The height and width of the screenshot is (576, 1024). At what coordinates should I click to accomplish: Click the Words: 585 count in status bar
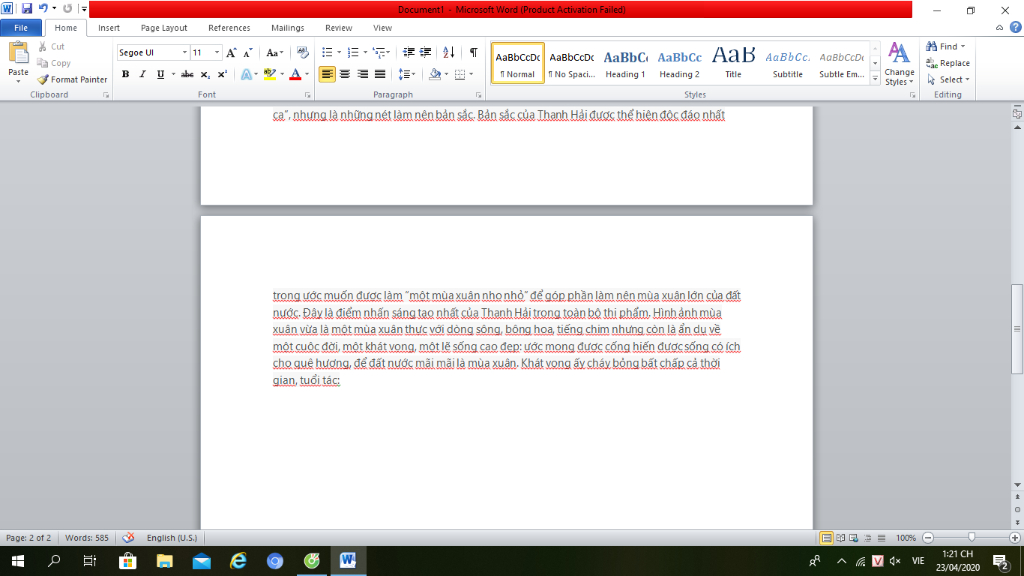[87, 537]
